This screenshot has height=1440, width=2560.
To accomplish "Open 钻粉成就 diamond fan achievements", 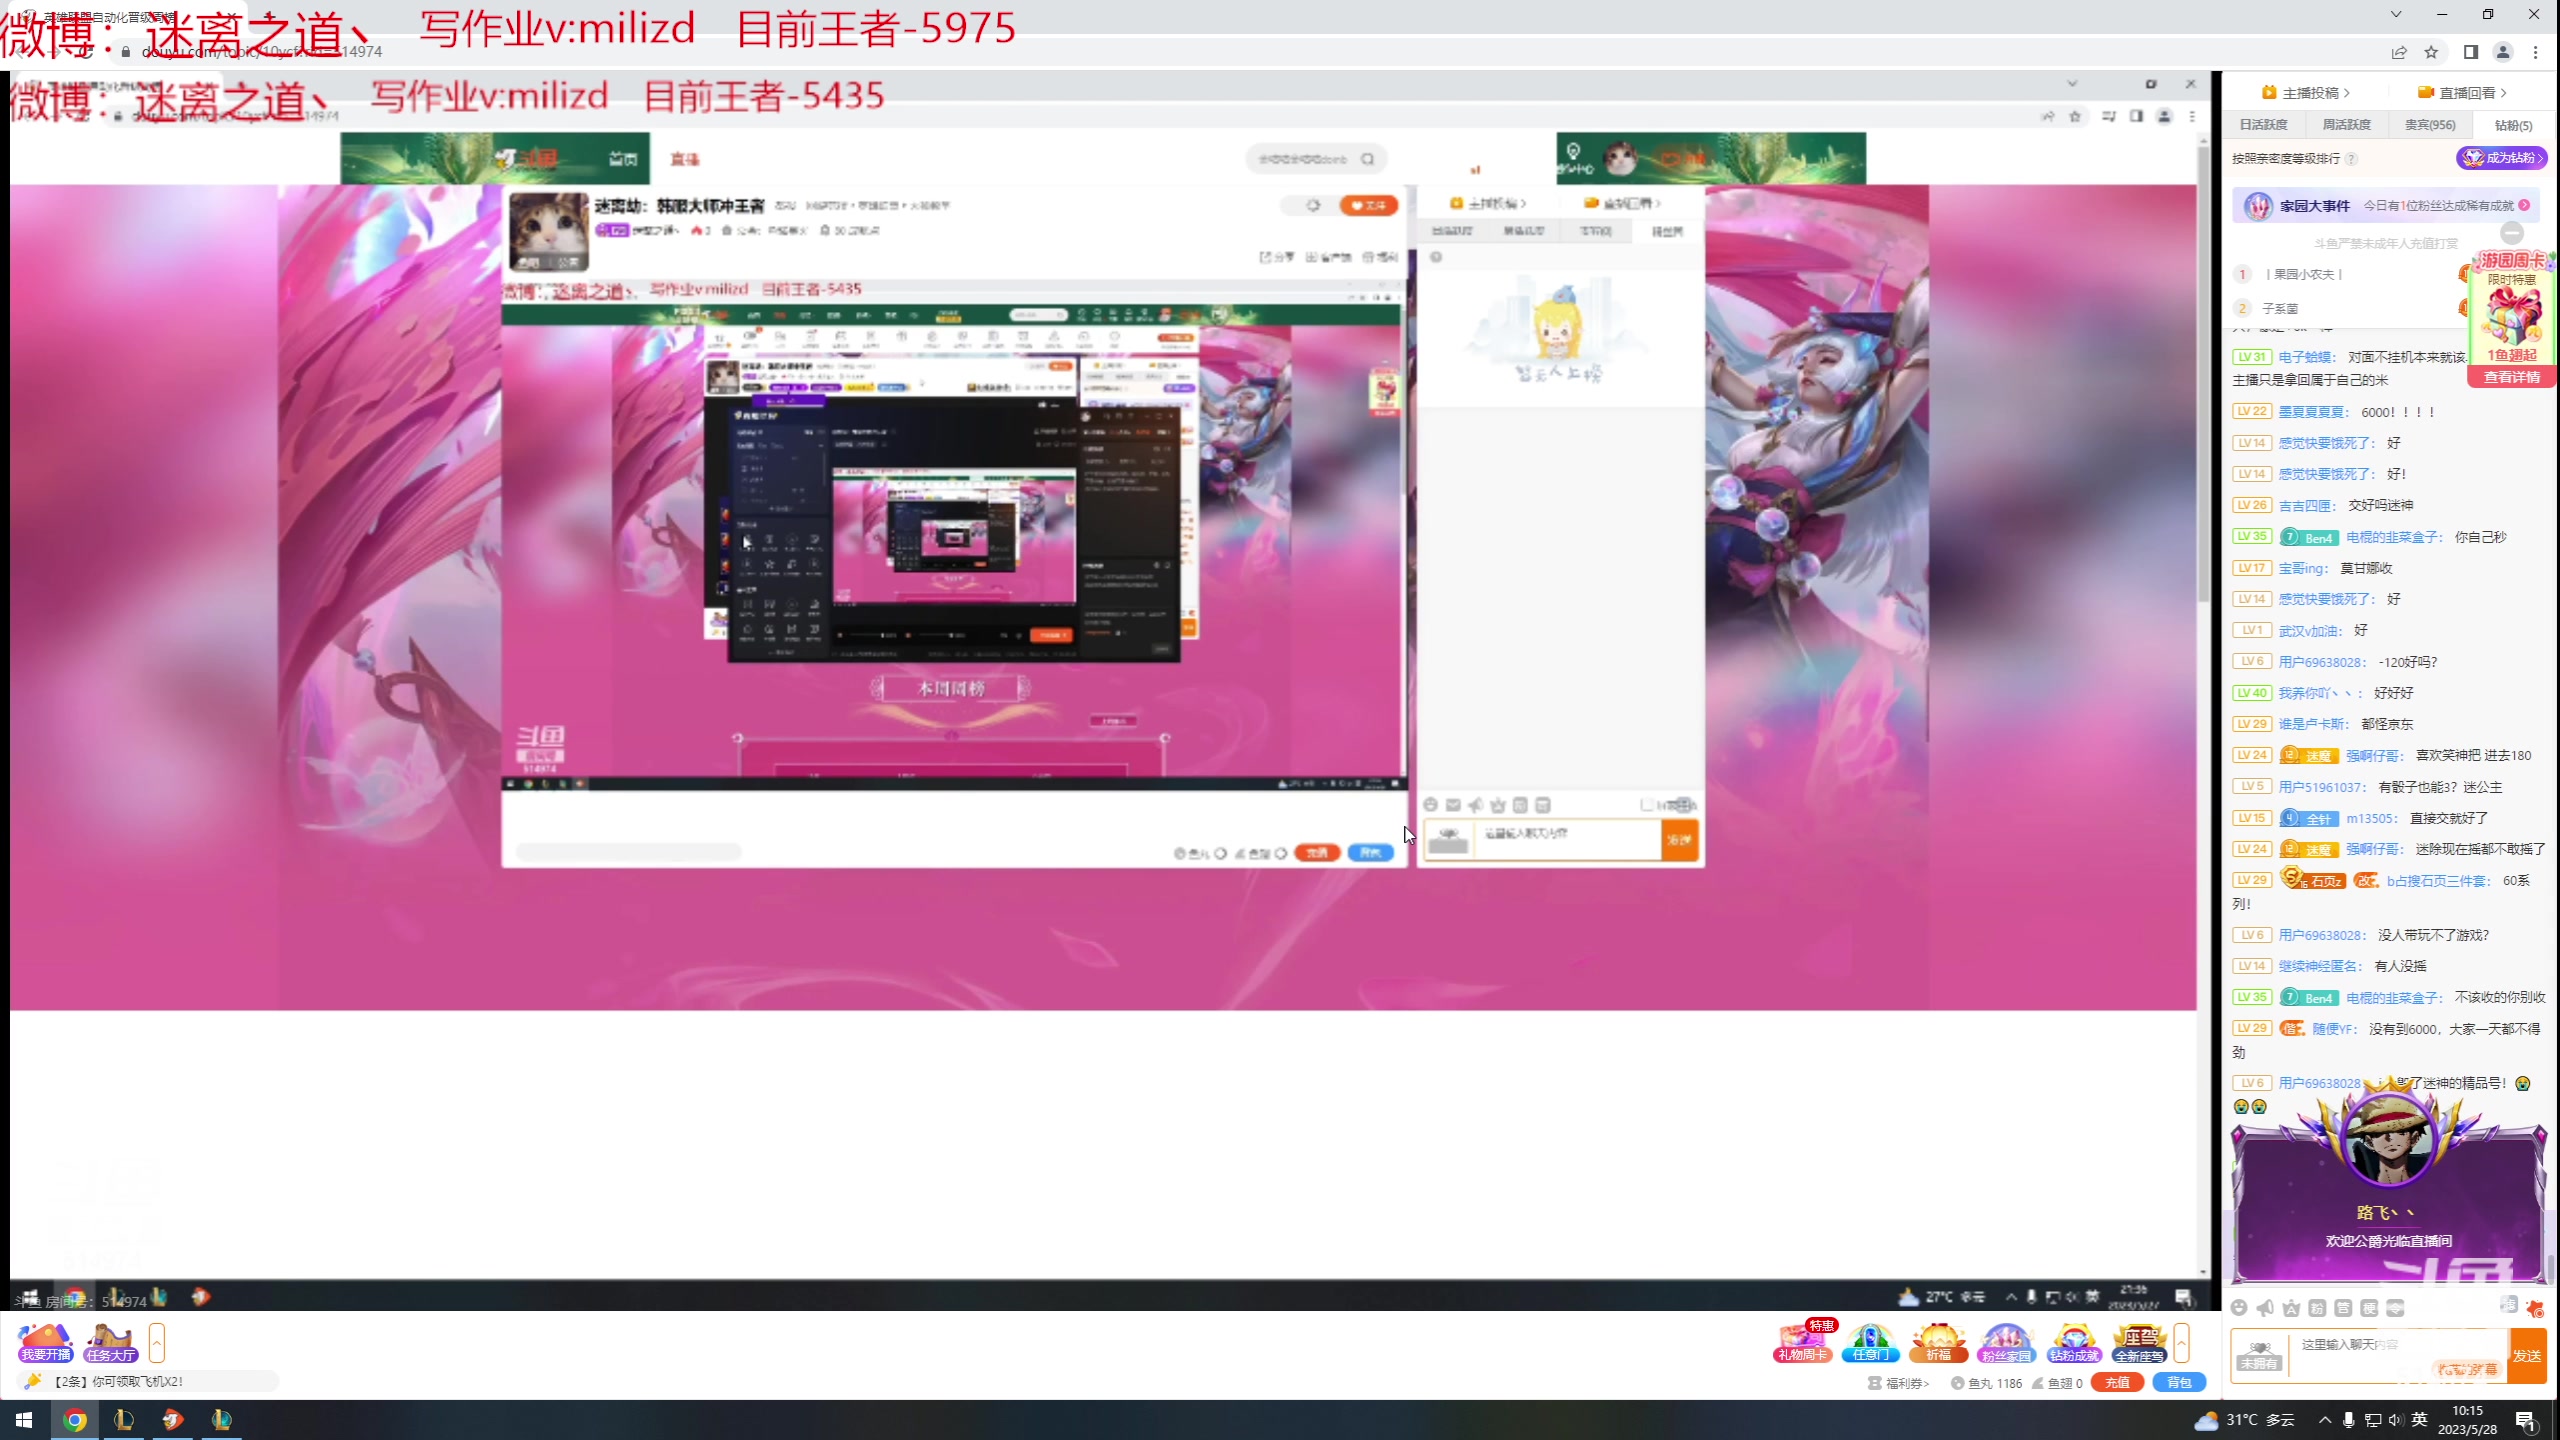I will 2073,1342.
